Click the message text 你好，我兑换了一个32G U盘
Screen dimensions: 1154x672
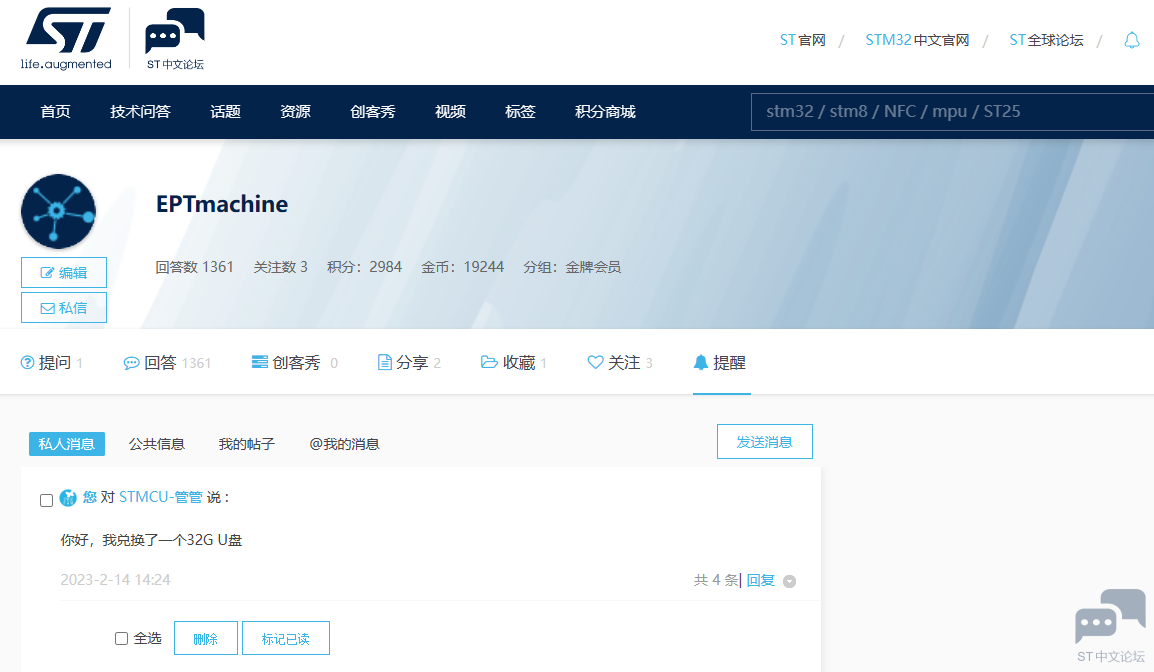[x=151, y=540]
